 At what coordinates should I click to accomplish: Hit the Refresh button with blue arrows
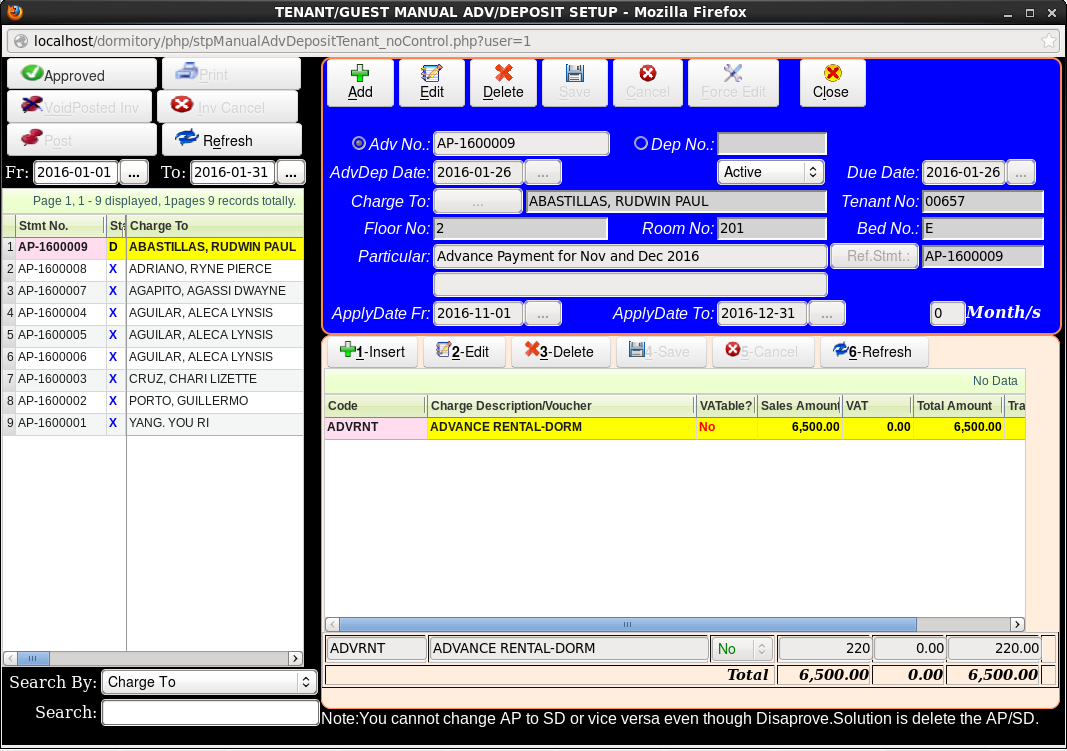pyautogui.click(x=231, y=140)
